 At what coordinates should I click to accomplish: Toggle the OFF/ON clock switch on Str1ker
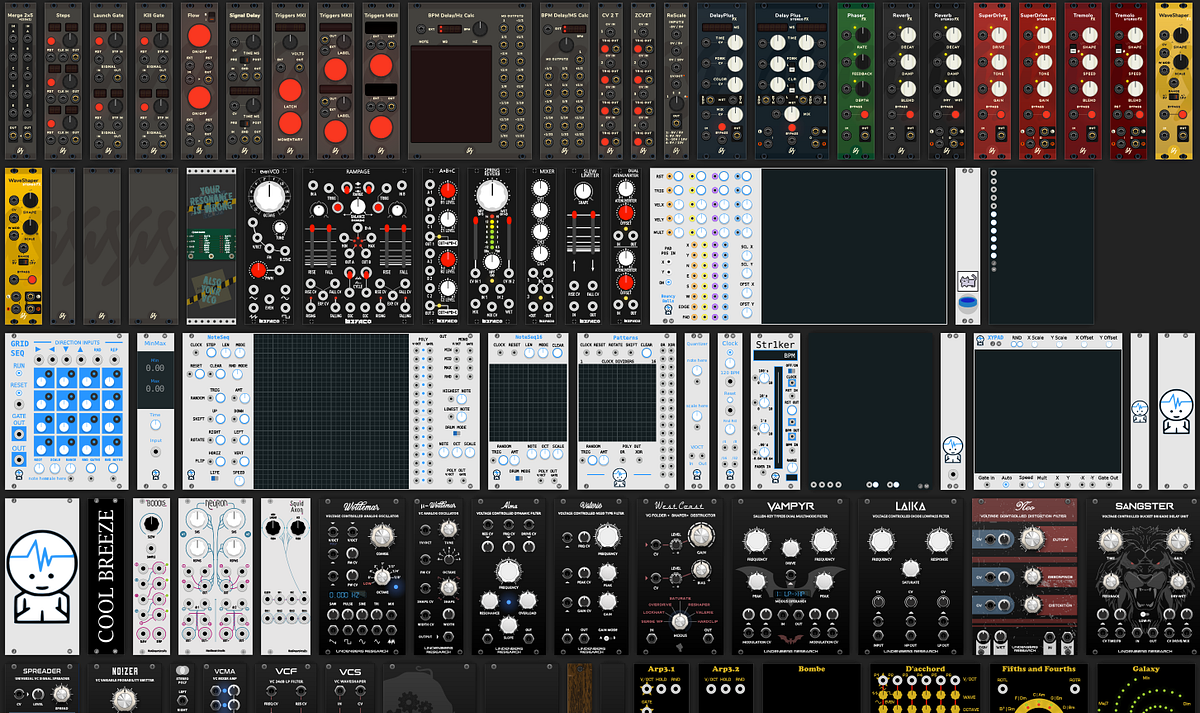(791, 370)
